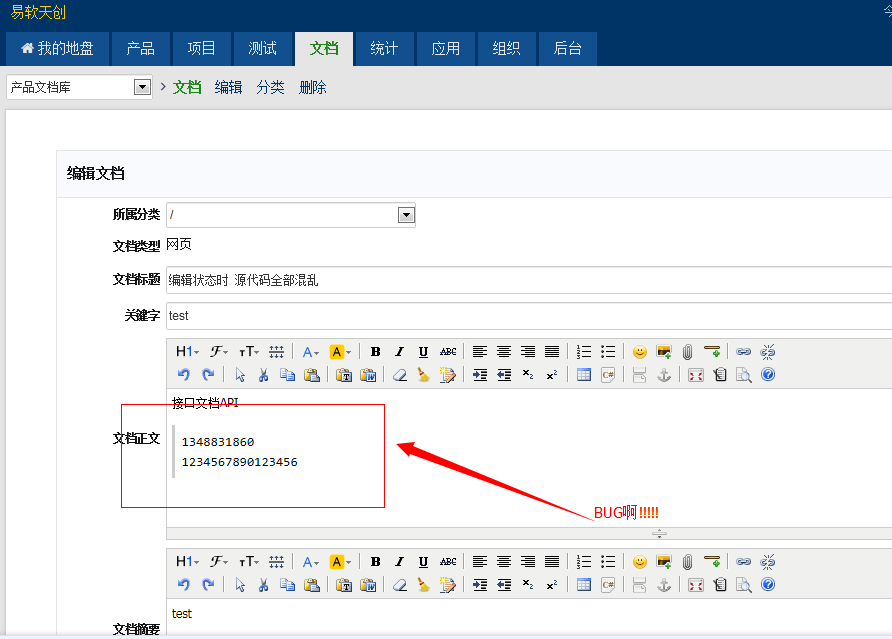This screenshot has width=892, height=639.
Task: Insert hyperlink in the 文档摘要 editor toolbar
Action: point(743,562)
